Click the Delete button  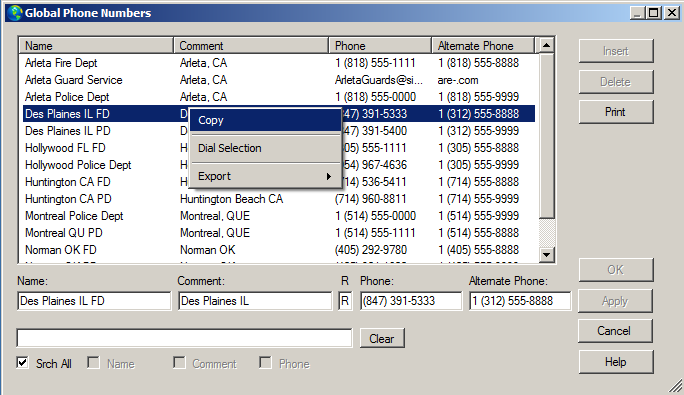click(616, 82)
